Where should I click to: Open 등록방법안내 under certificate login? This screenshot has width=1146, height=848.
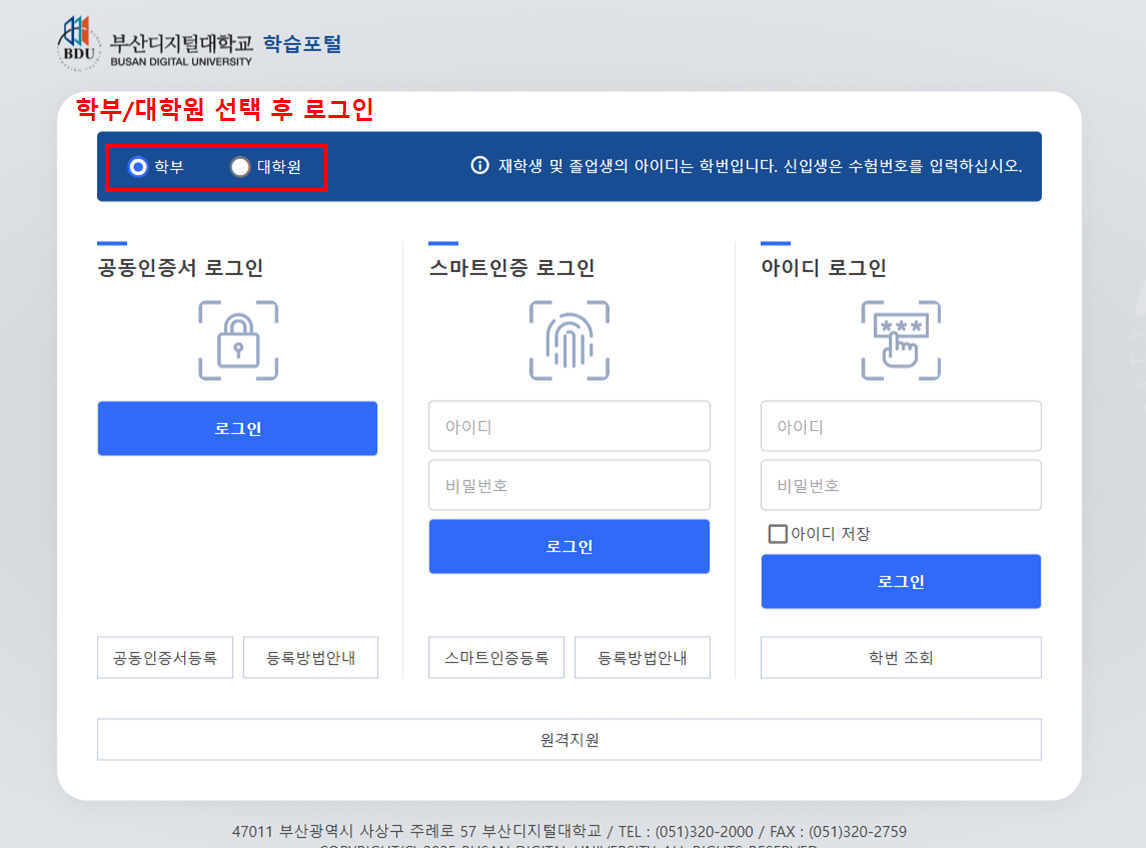pos(310,657)
